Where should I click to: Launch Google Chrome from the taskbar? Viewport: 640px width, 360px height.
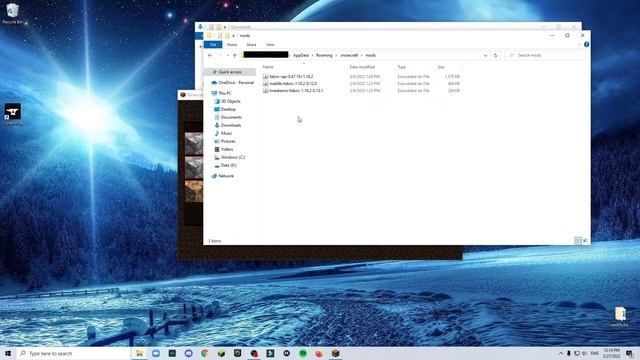pos(204,353)
